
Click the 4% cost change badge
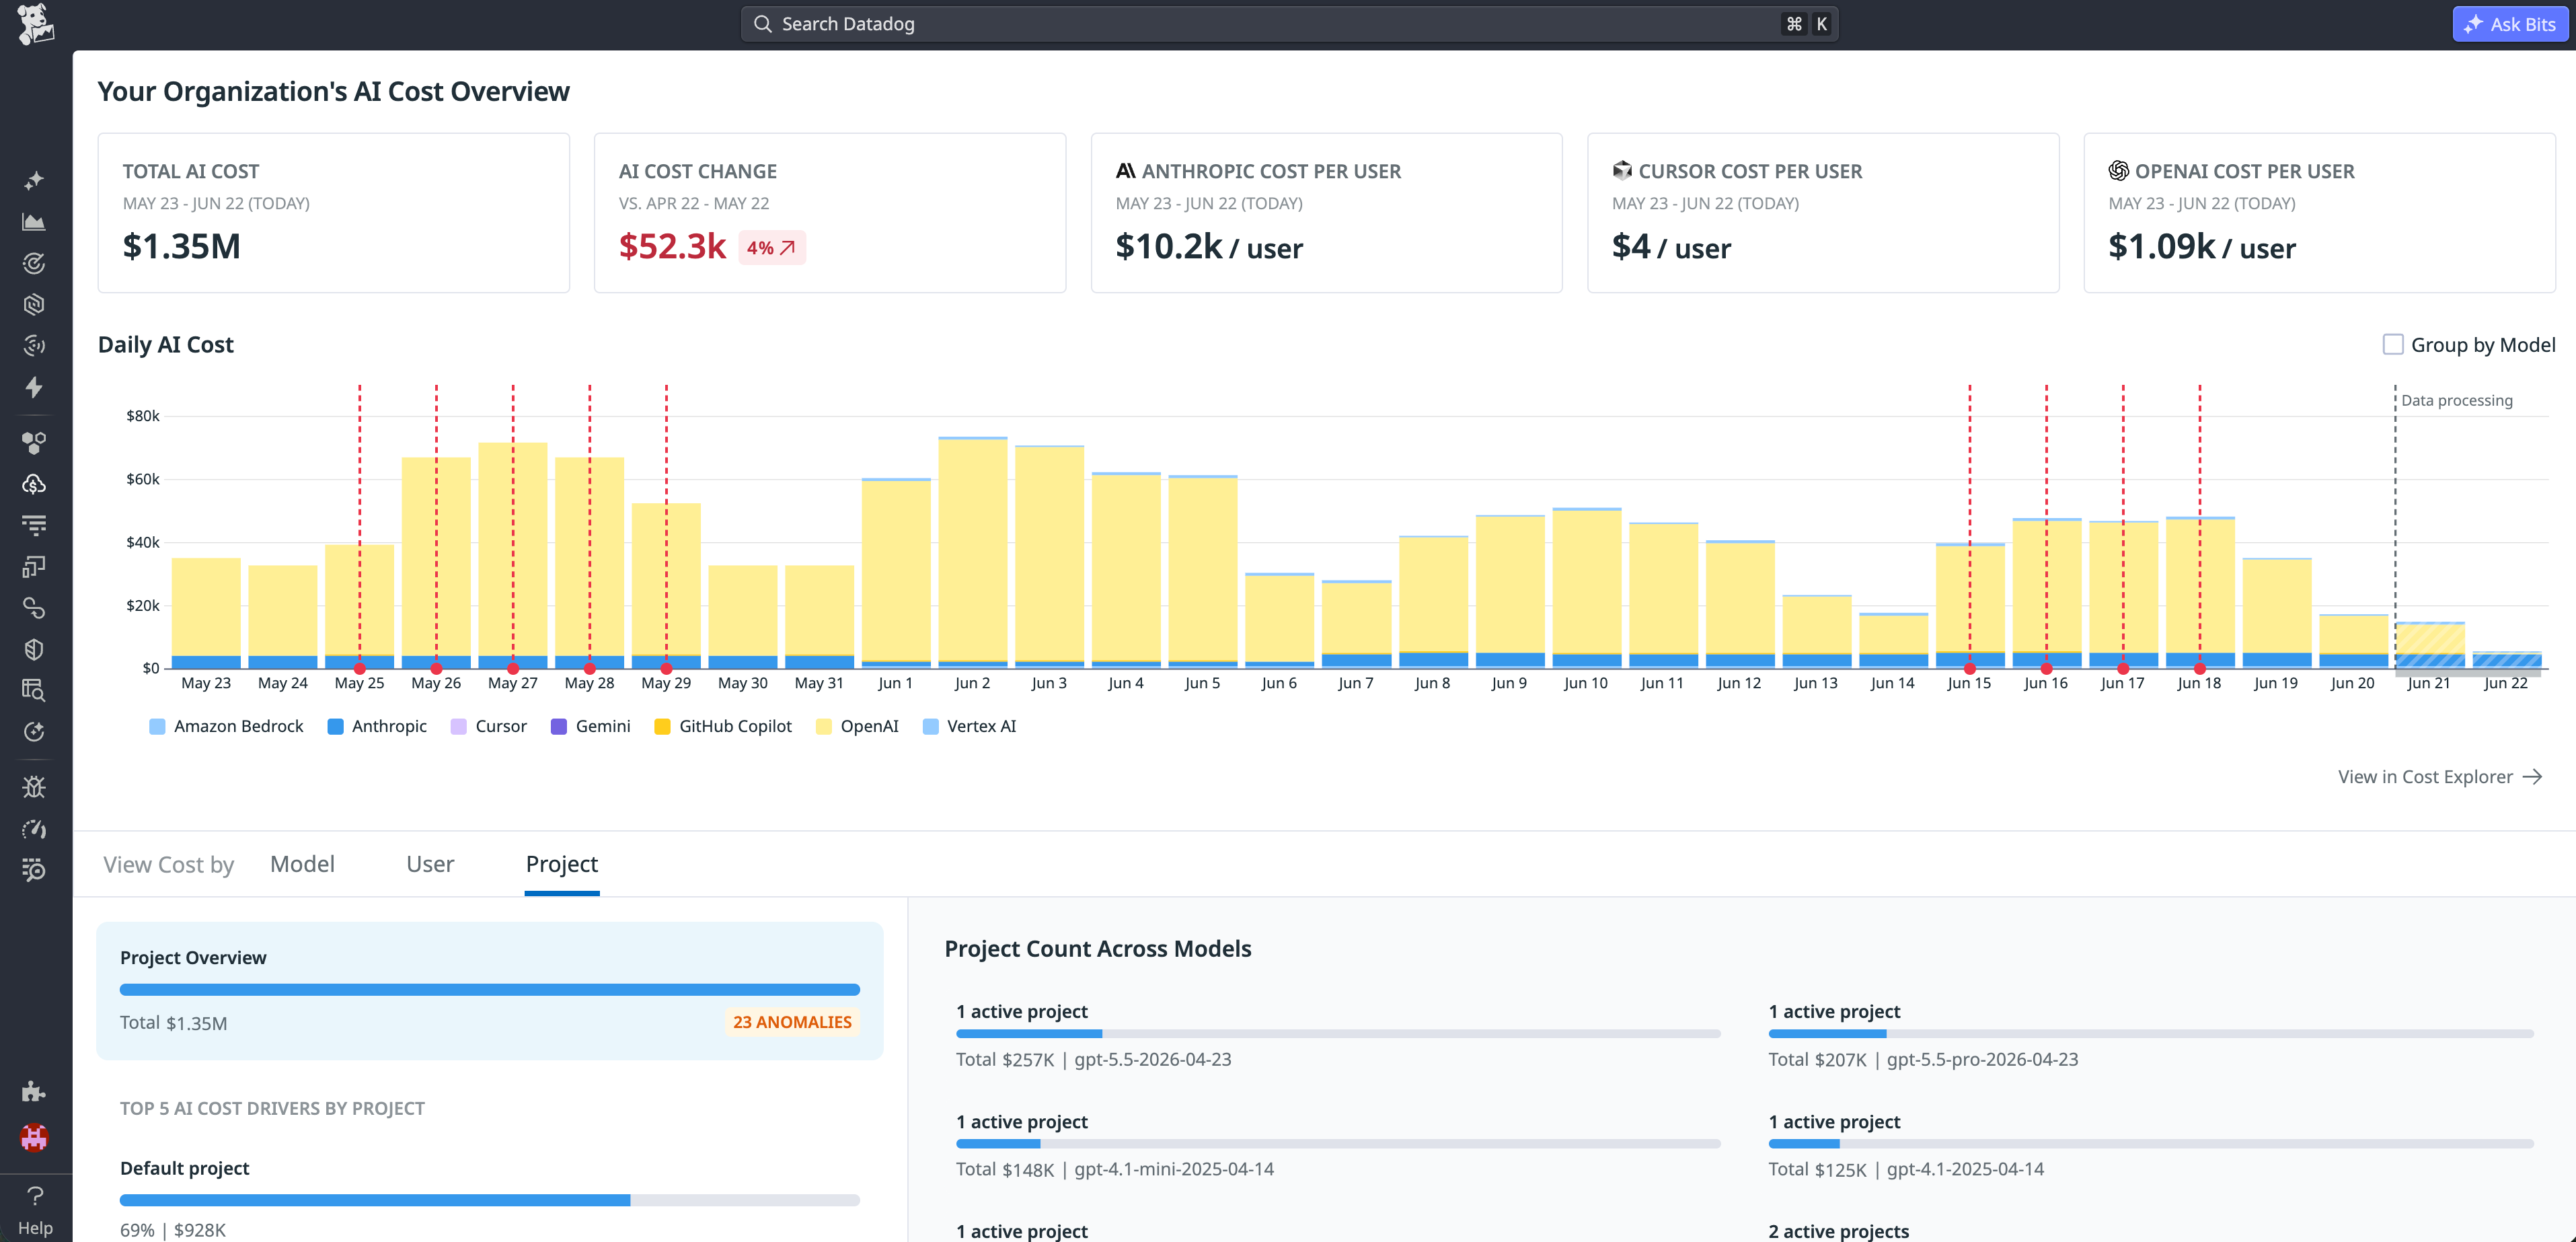coord(771,247)
